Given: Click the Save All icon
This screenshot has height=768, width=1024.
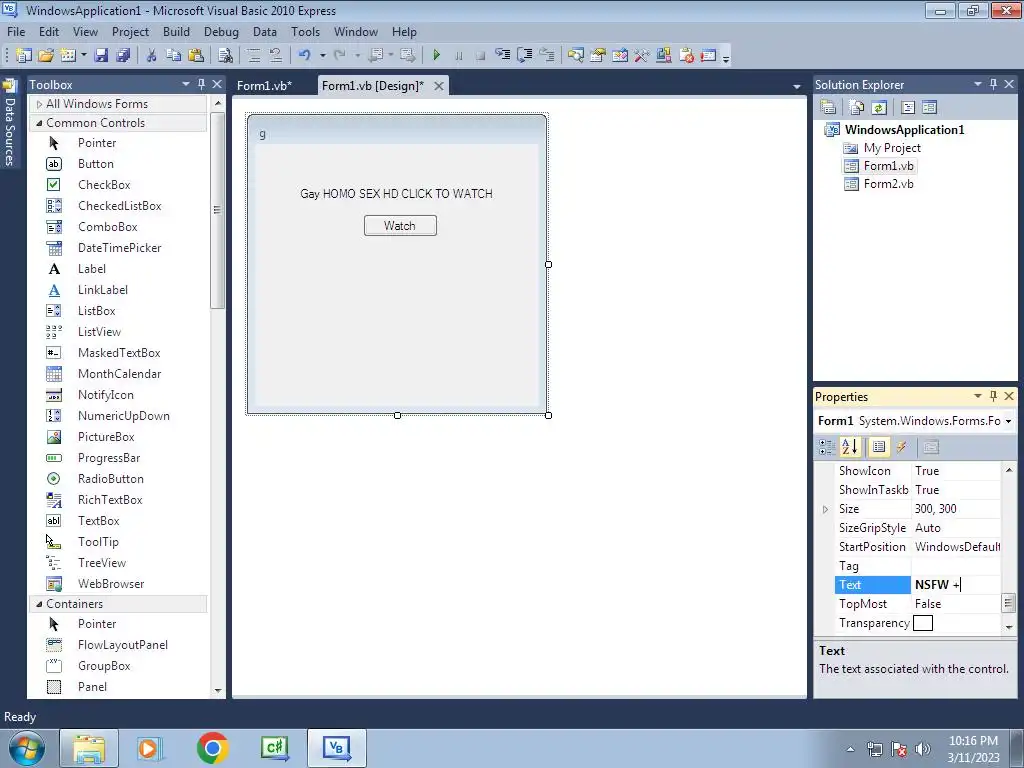Looking at the screenshot, I should pyautogui.click(x=123, y=56).
